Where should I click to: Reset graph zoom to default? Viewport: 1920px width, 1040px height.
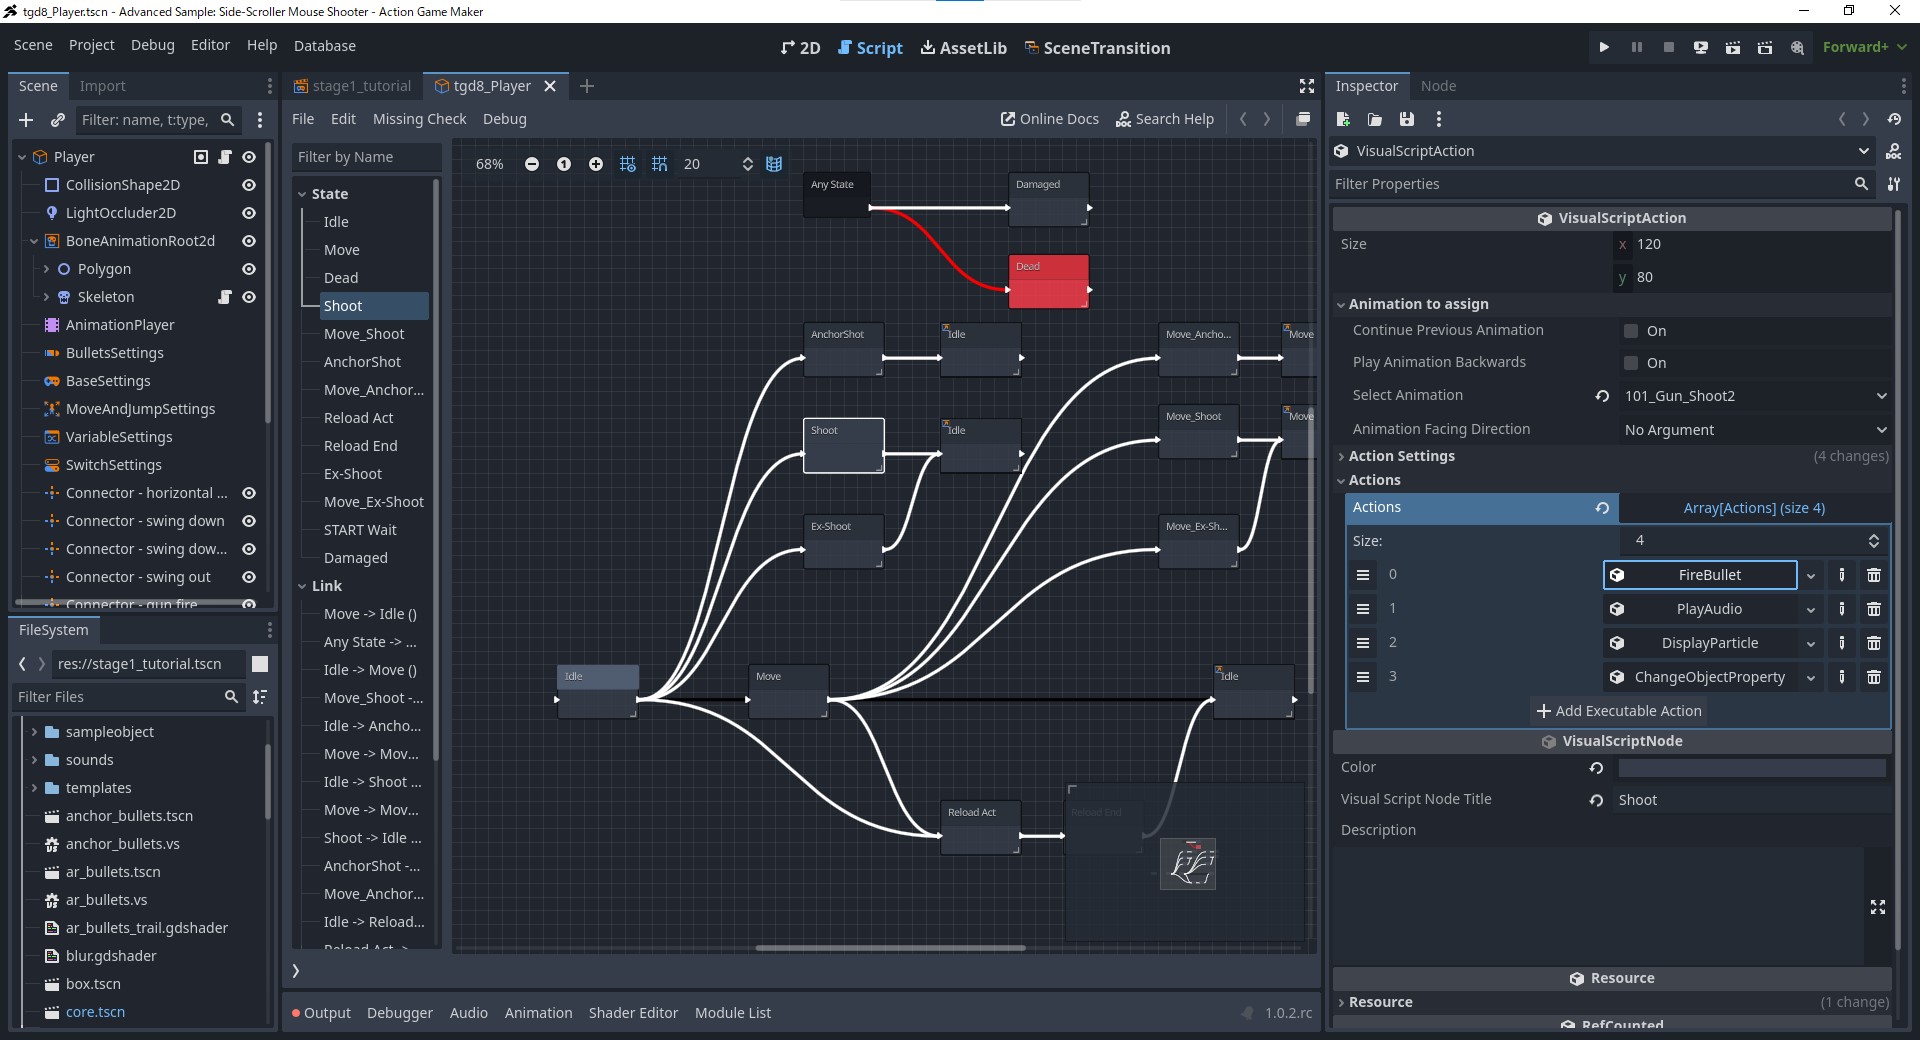click(564, 164)
